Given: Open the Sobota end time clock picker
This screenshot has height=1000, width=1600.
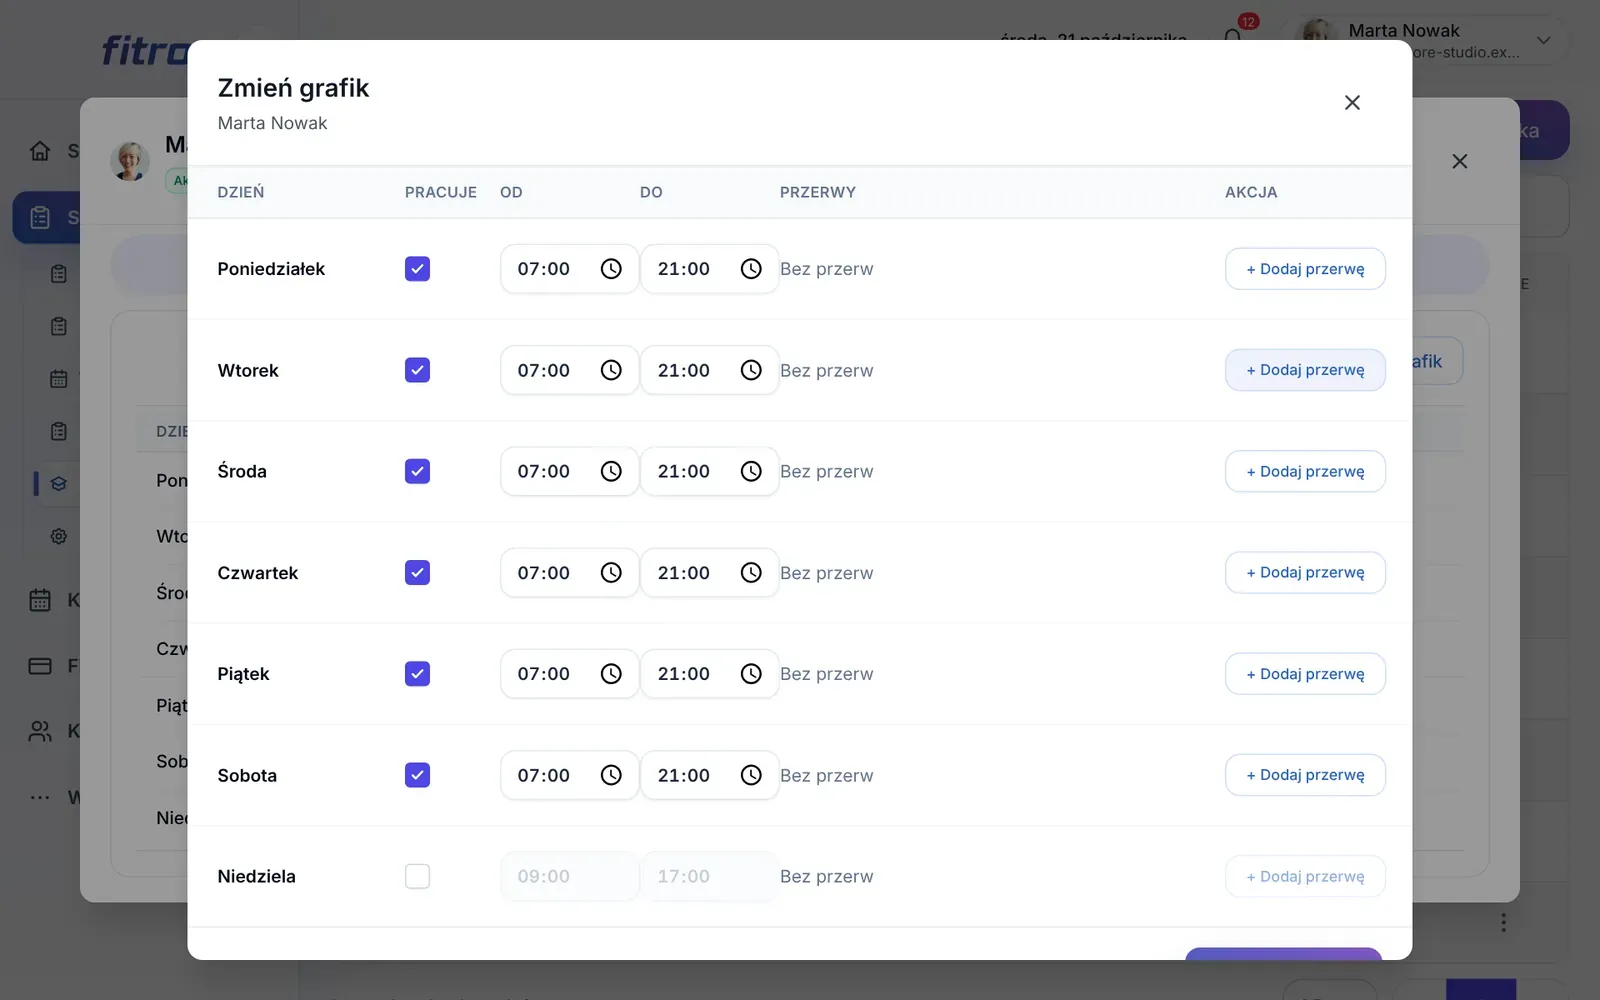Looking at the screenshot, I should [x=751, y=775].
